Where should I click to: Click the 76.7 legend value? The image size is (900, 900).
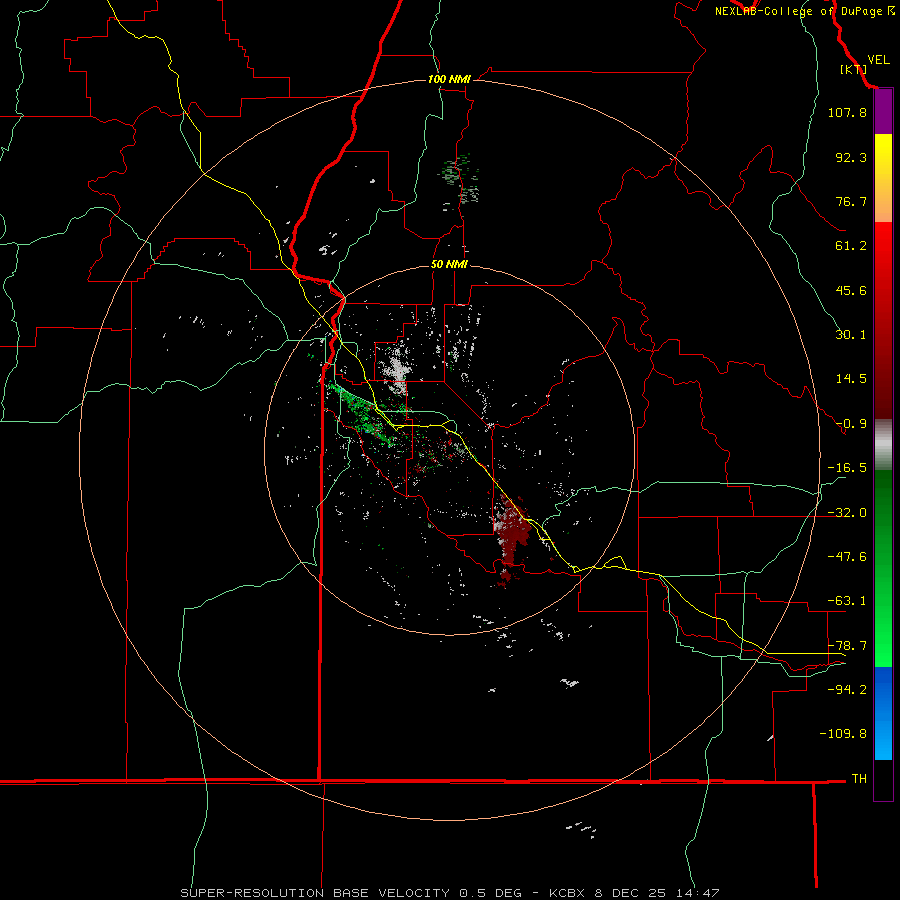(x=851, y=201)
